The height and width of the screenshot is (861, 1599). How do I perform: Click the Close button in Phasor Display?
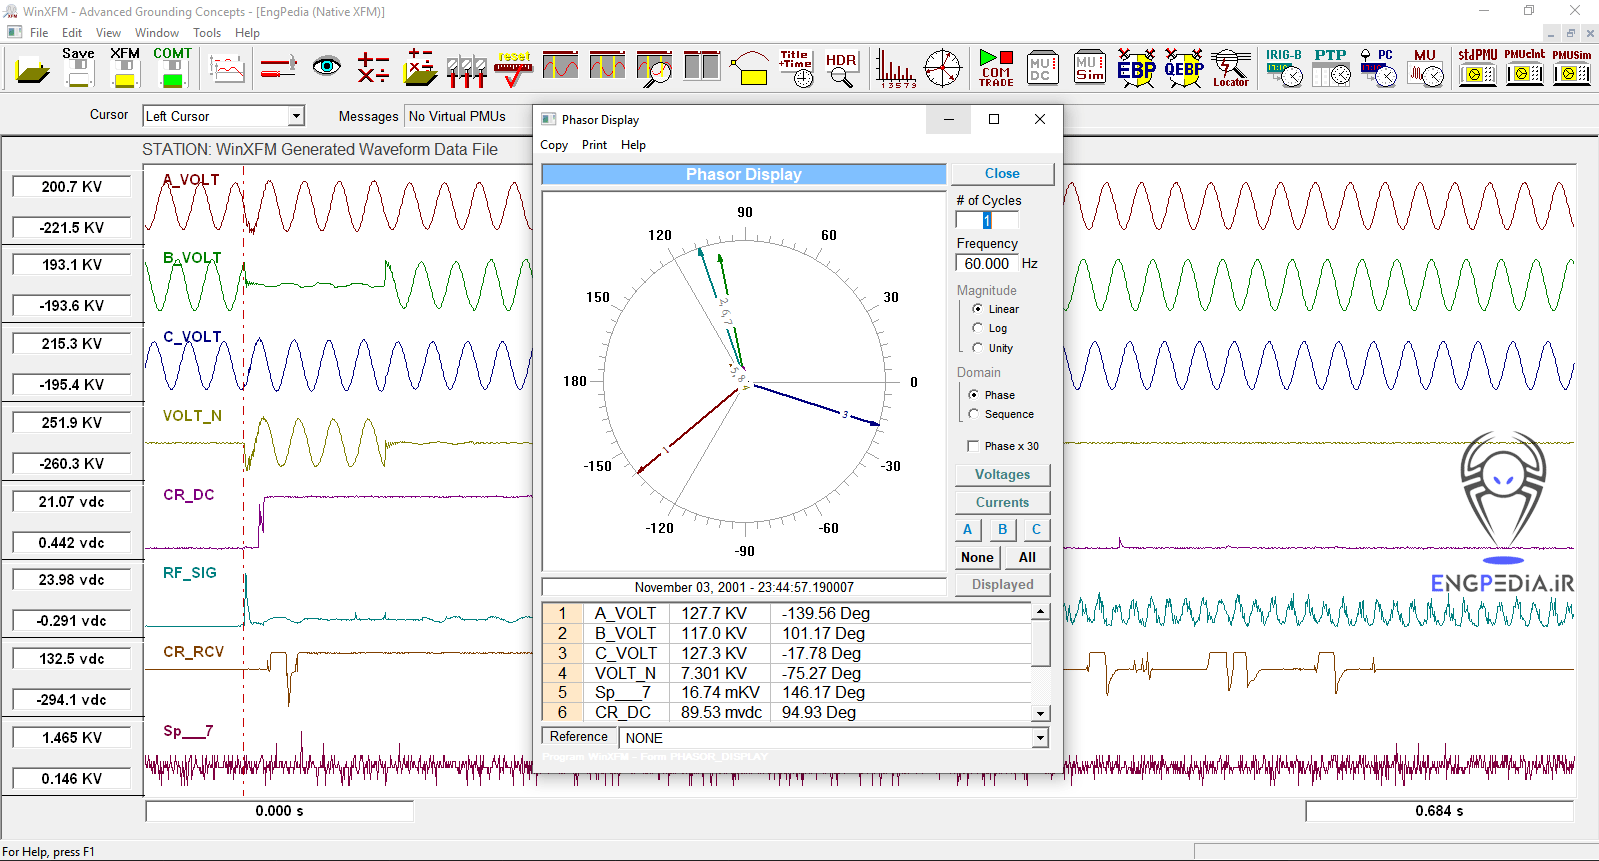tap(1002, 174)
